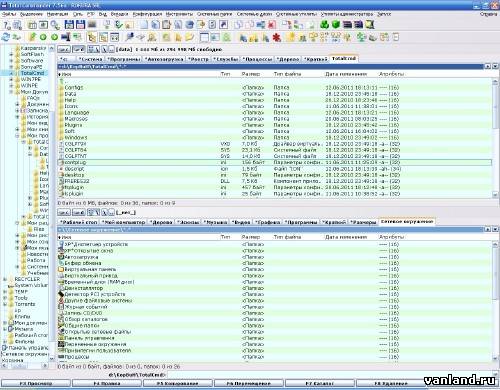Image resolution: width=500 pixels, height=390 pixels.
Task: Select the FRERES32 file row
Action: point(275,181)
